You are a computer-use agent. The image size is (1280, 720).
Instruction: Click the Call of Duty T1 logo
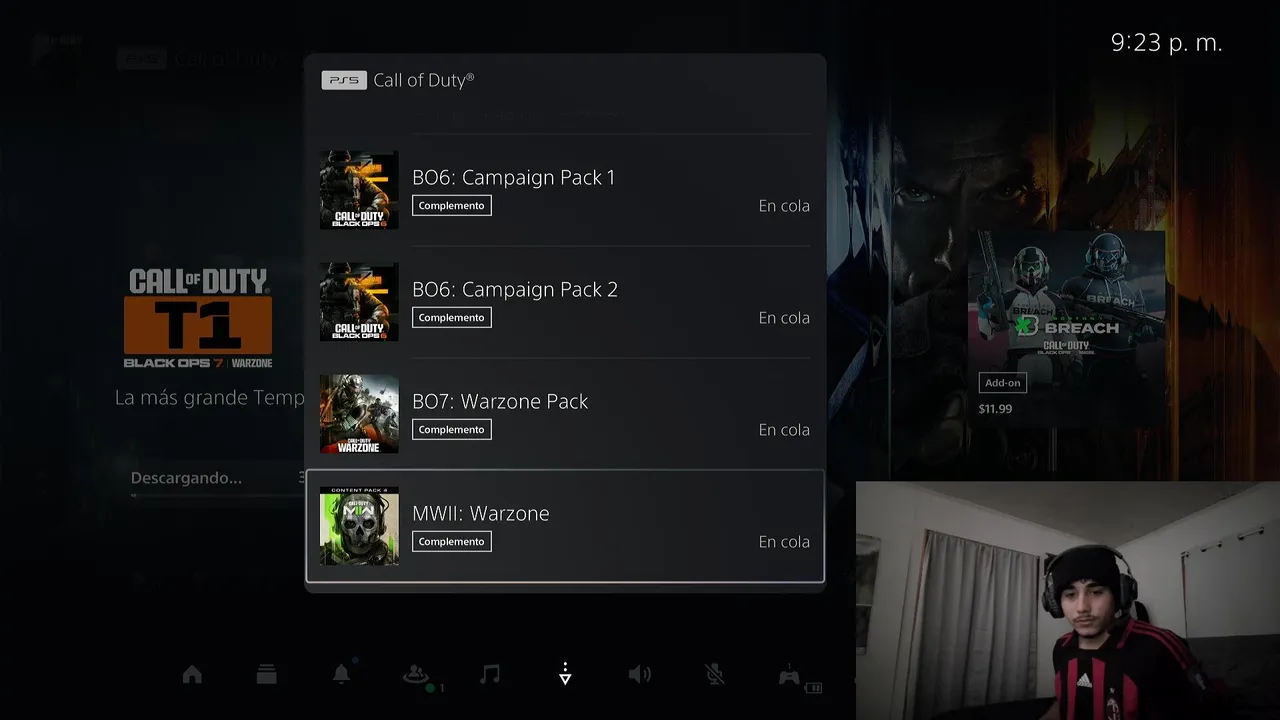(x=199, y=318)
